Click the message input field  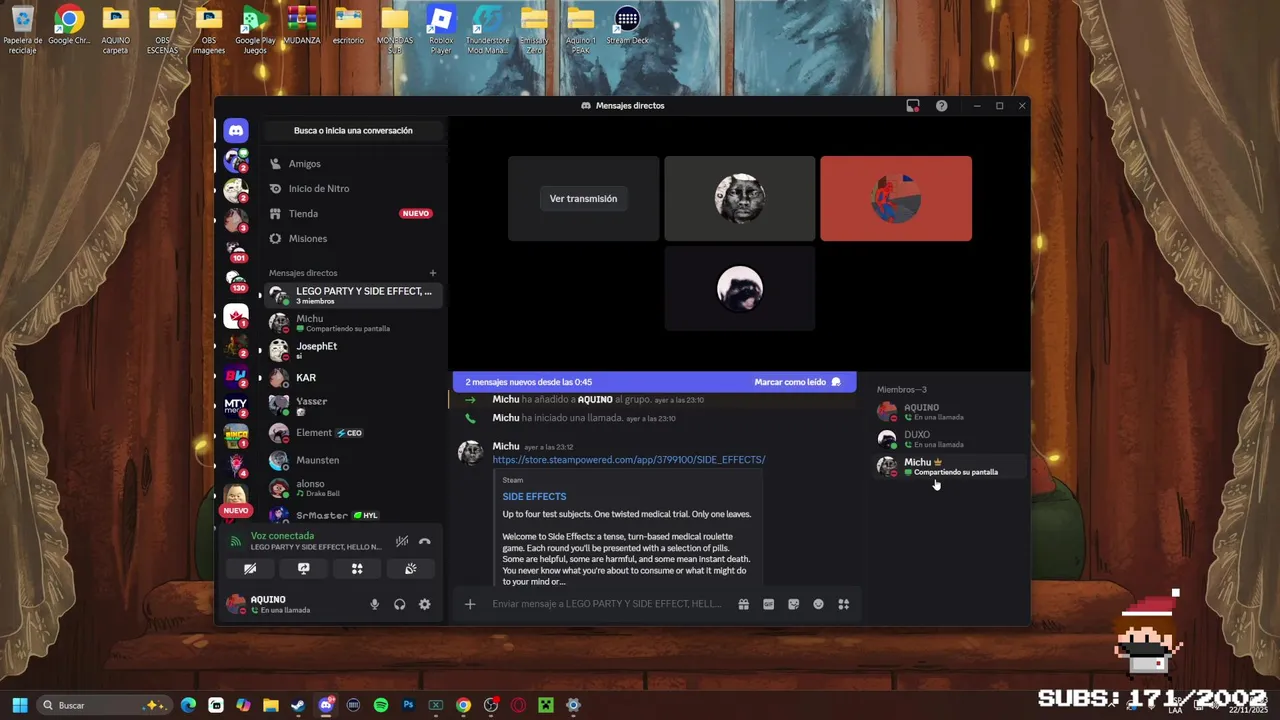tap(607, 604)
